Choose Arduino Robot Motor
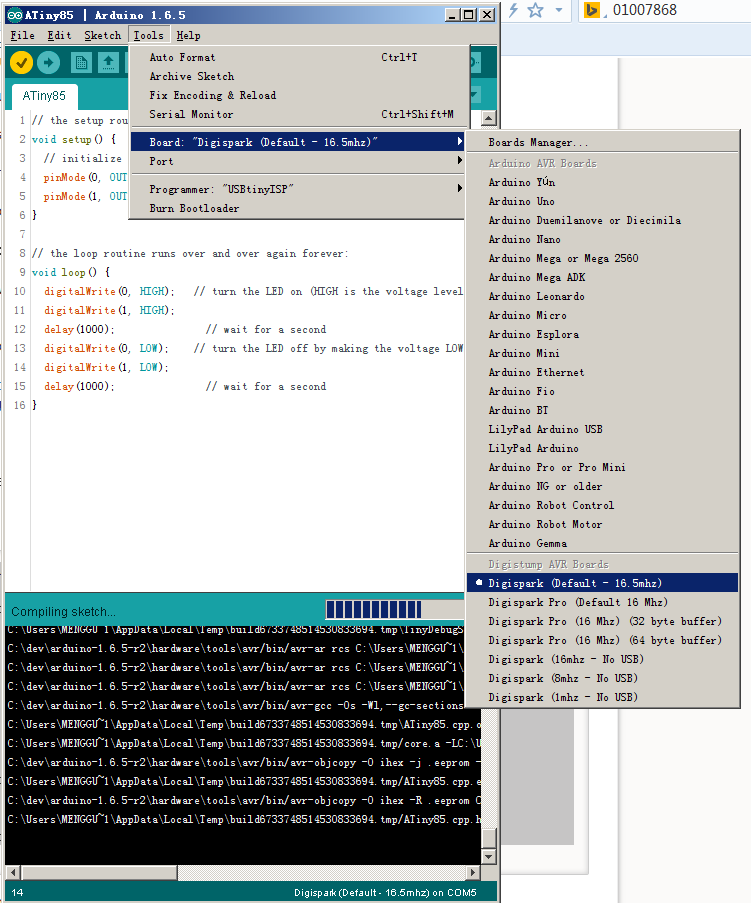The image size is (751, 903). pyautogui.click(x=602, y=524)
